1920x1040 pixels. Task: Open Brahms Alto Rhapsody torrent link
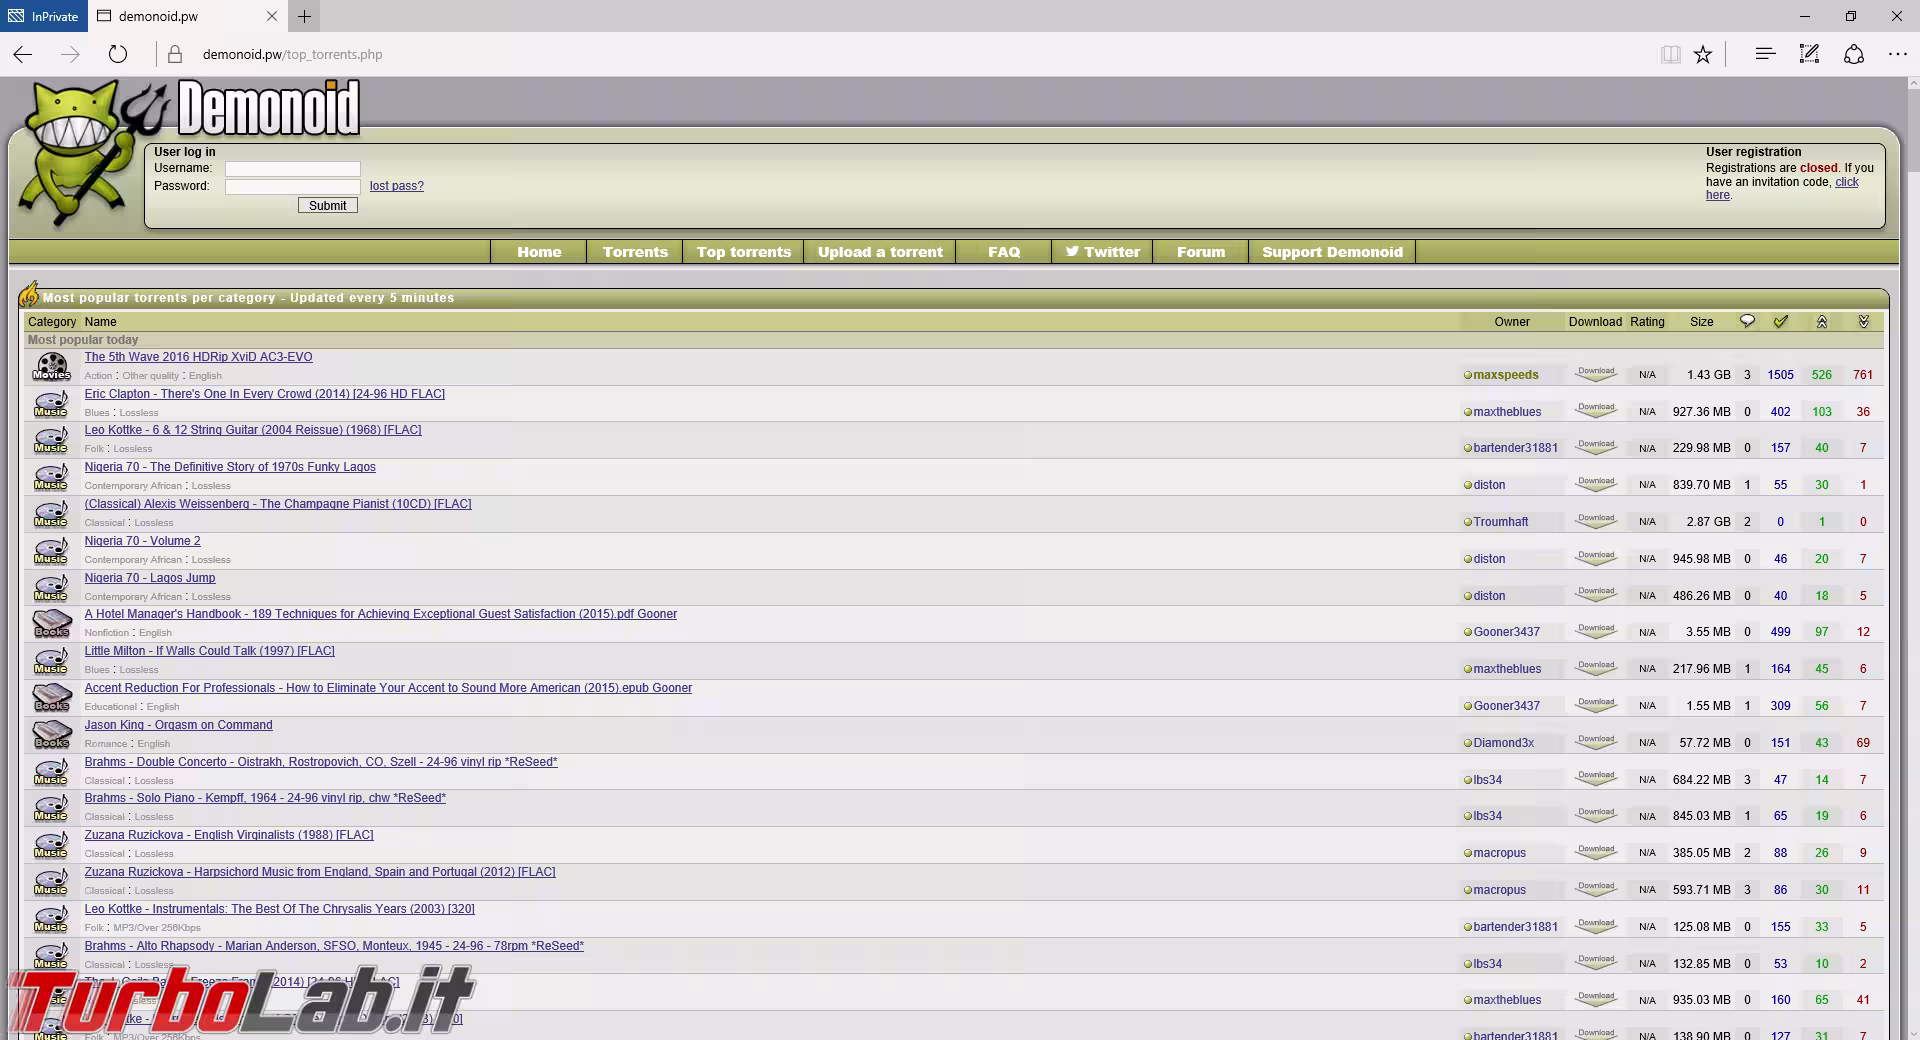[x=334, y=946]
